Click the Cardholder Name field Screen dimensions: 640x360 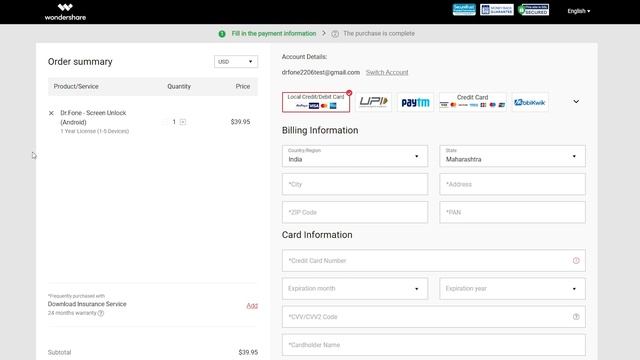click(433, 345)
